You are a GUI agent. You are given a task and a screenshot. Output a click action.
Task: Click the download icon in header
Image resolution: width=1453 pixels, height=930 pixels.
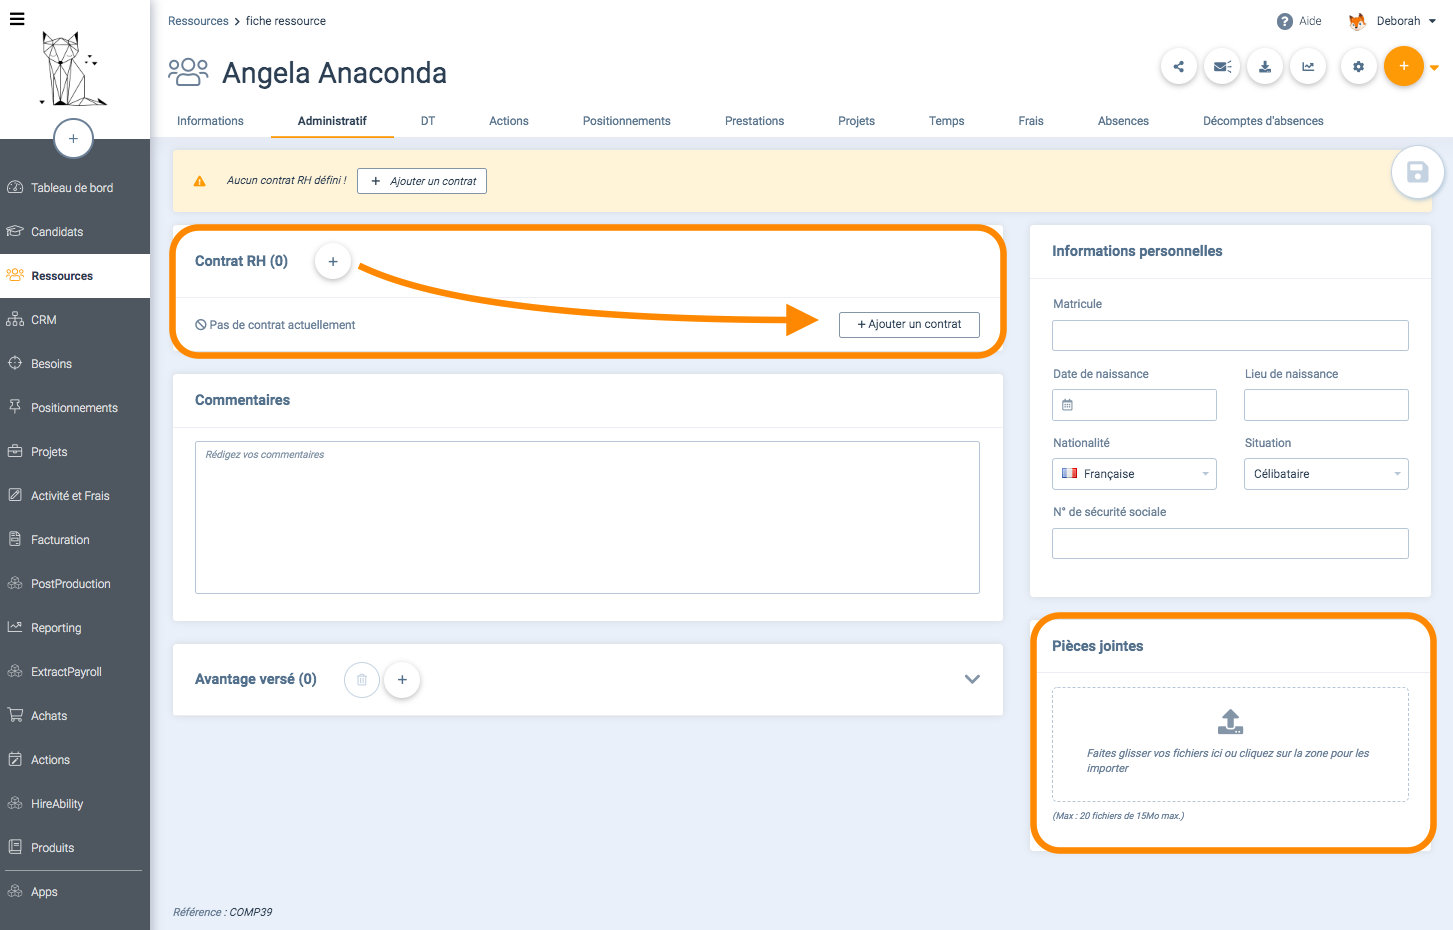point(1265,67)
